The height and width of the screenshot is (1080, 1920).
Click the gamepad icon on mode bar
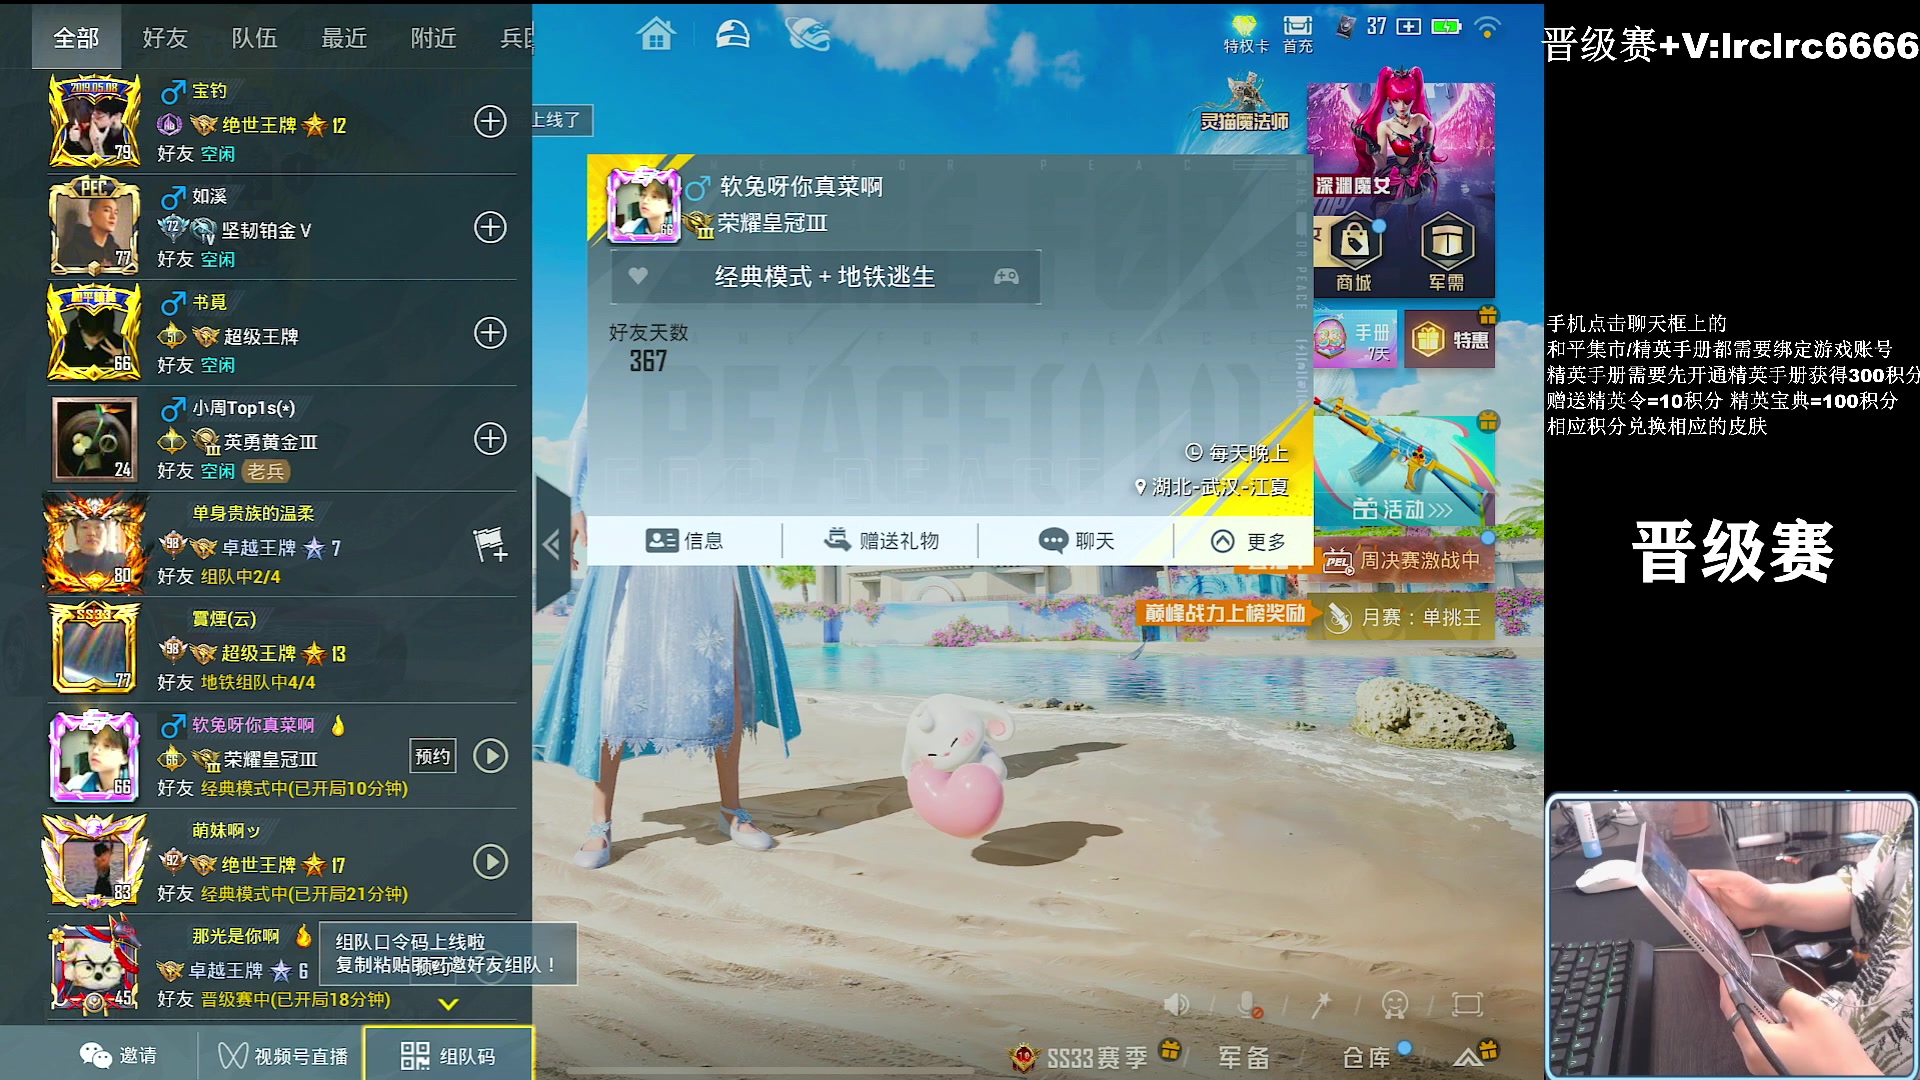click(x=1006, y=276)
